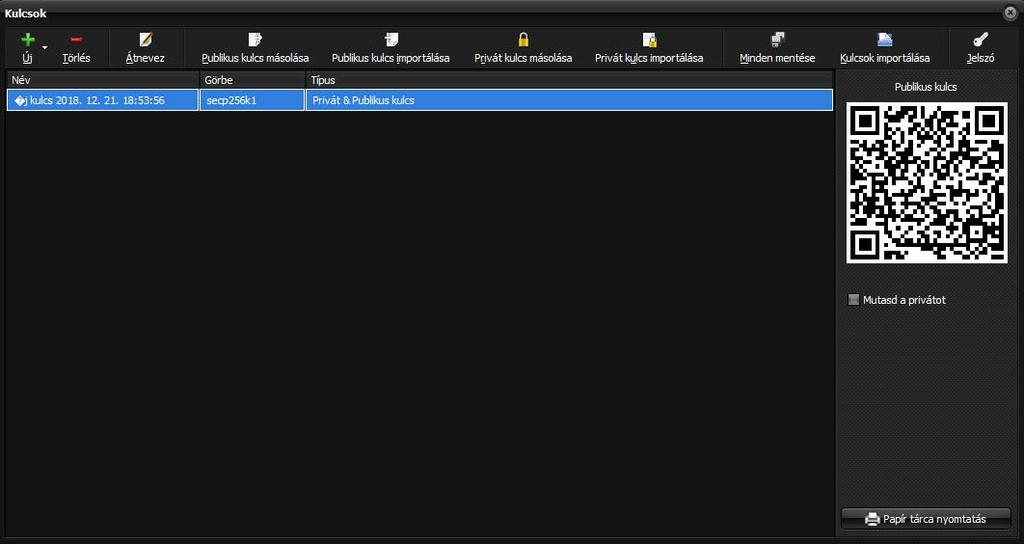Screen dimensions: 1024x544
Task: Enable the Mutasd a privátot checkbox
Action: pos(853,300)
